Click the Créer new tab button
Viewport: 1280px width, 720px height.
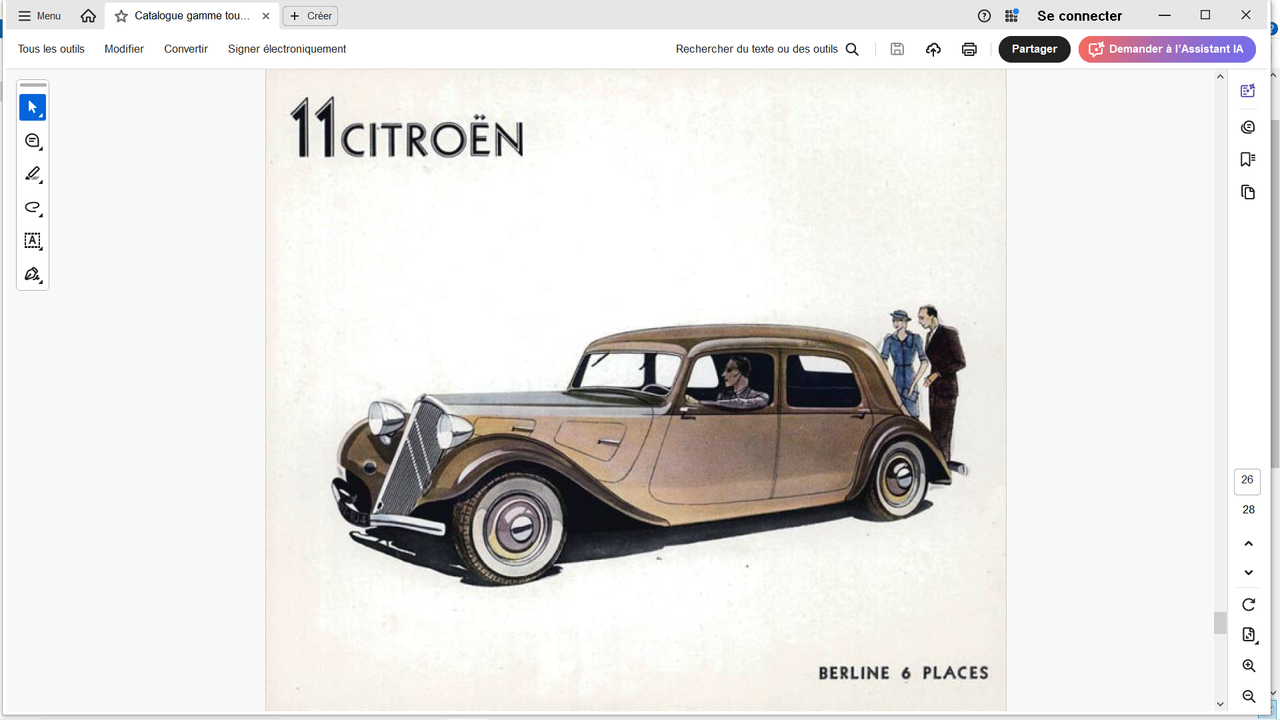coord(310,16)
